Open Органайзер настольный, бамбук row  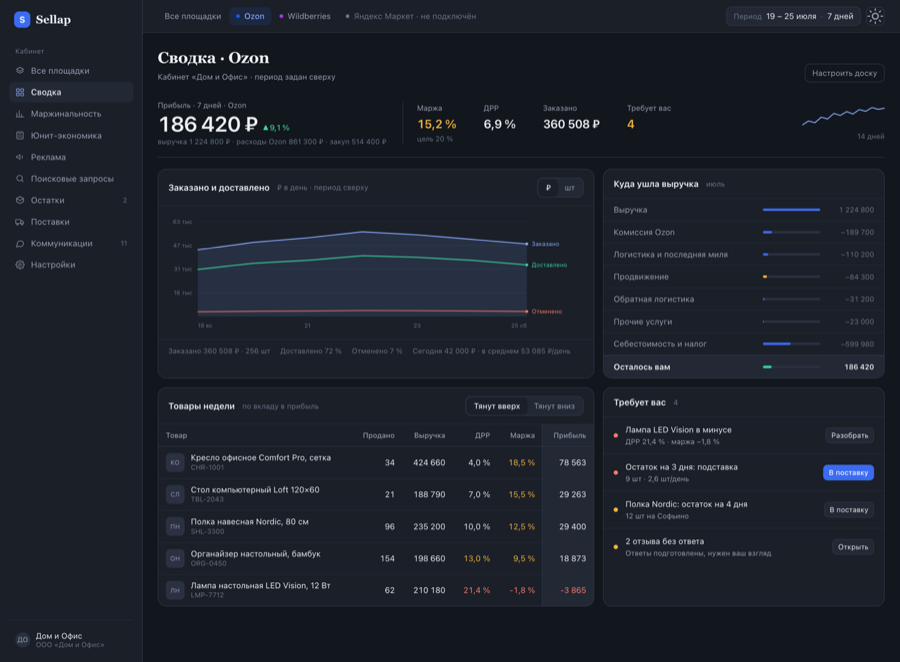pos(376,558)
